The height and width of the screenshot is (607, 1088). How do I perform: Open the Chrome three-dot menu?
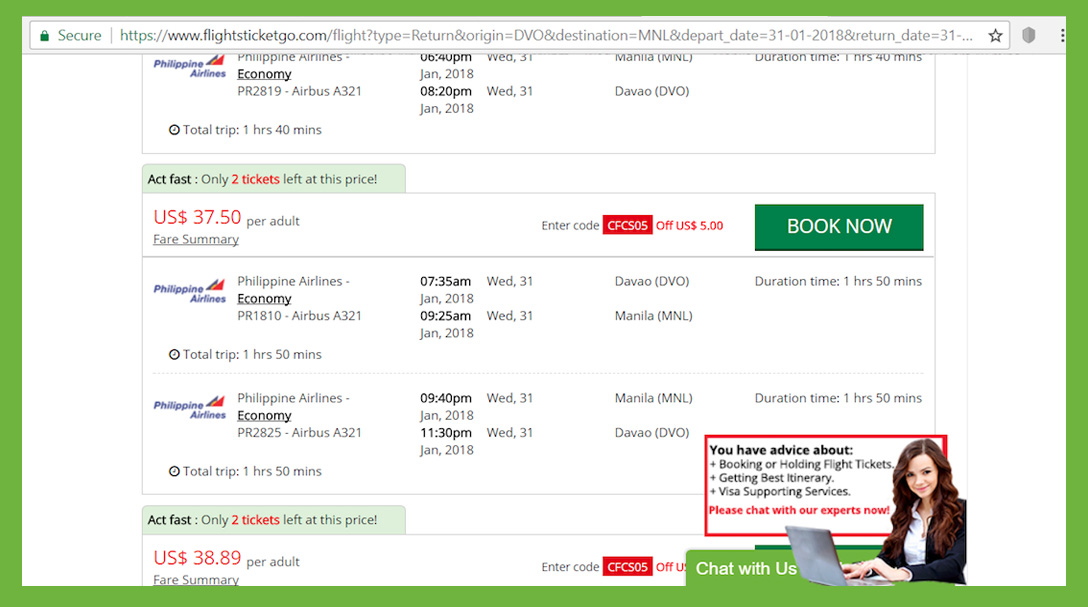click(1062, 35)
